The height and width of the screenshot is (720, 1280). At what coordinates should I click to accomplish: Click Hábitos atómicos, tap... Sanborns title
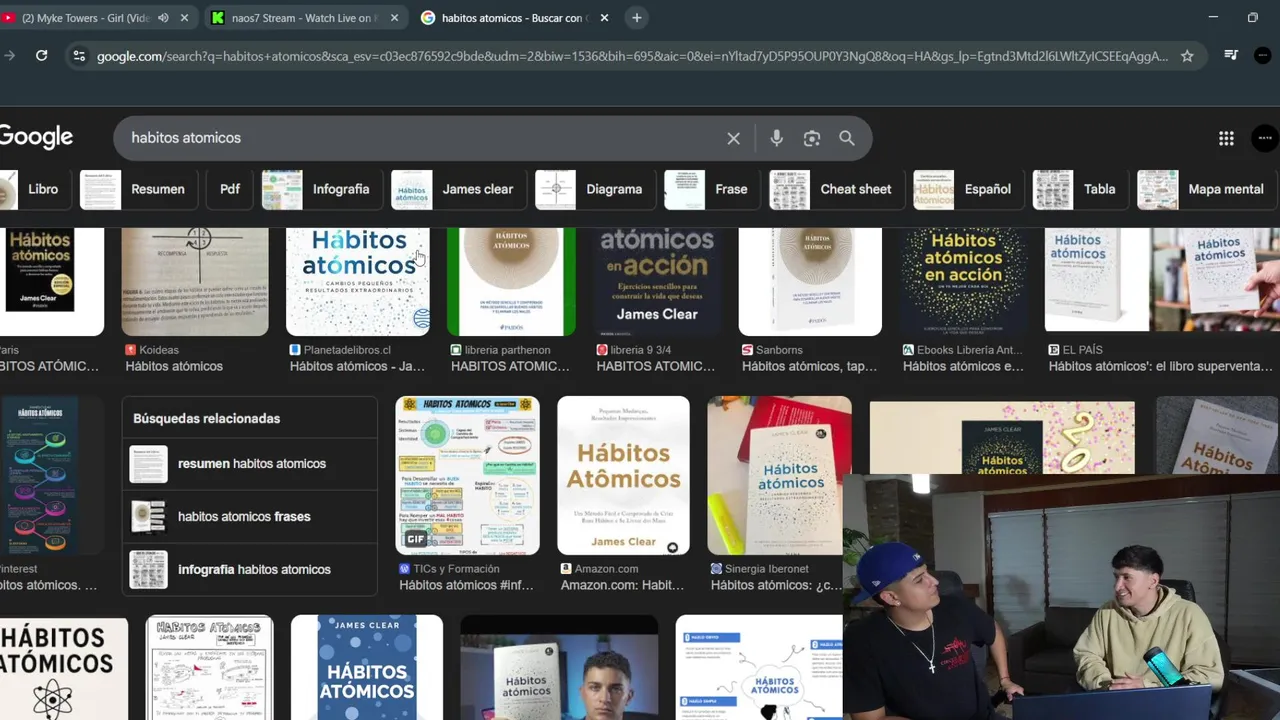810,366
